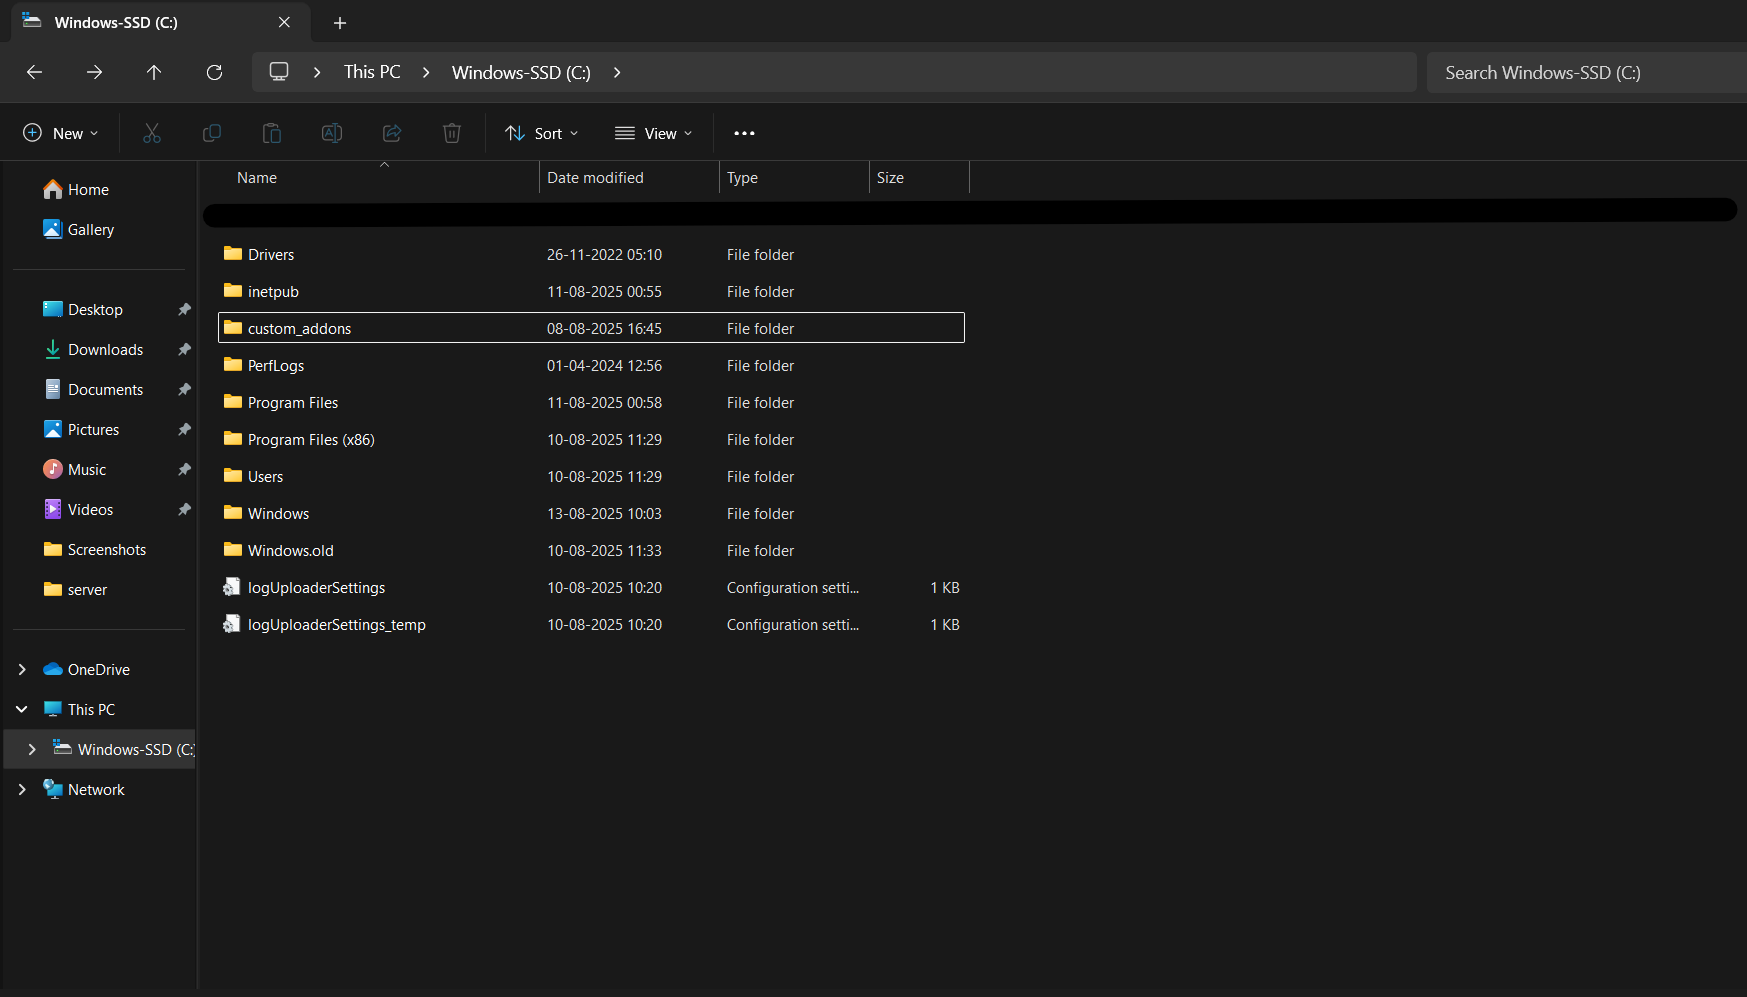Click date 13-08-2025 10:03 cell
1747x997 pixels.
pyautogui.click(x=604, y=514)
